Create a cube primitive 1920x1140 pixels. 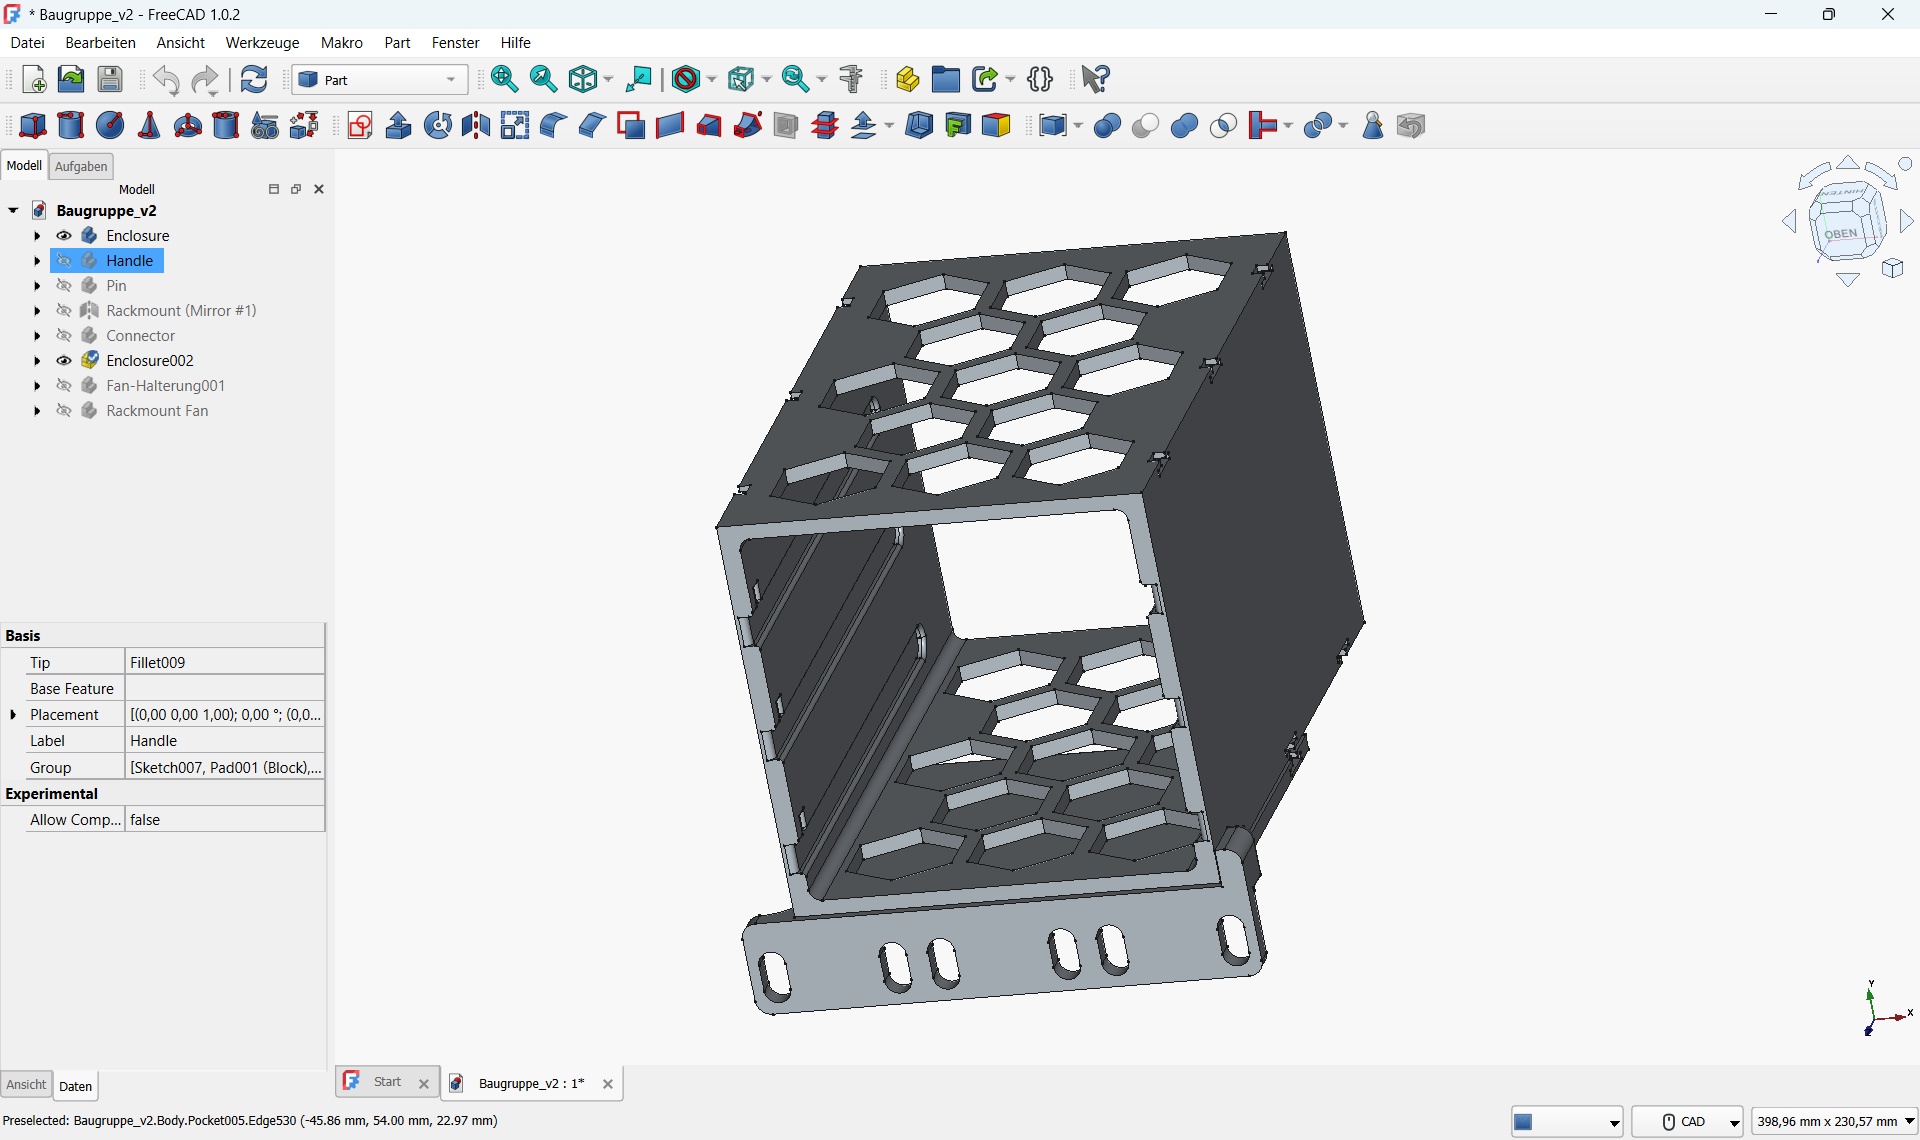click(33, 125)
